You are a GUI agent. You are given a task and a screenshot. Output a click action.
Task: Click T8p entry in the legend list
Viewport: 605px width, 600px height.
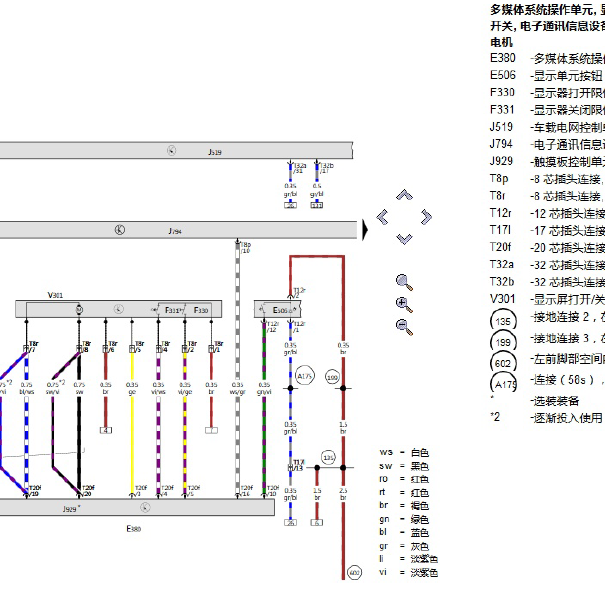click(x=547, y=179)
